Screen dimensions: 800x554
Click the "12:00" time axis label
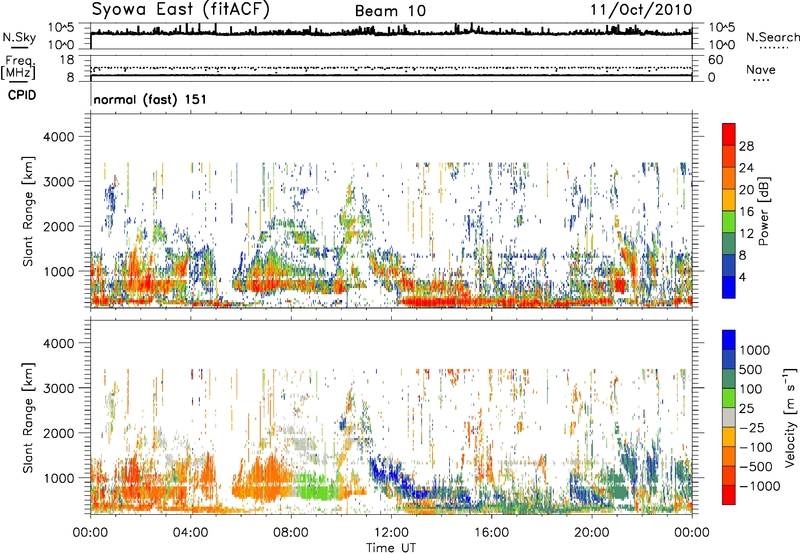(391, 533)
